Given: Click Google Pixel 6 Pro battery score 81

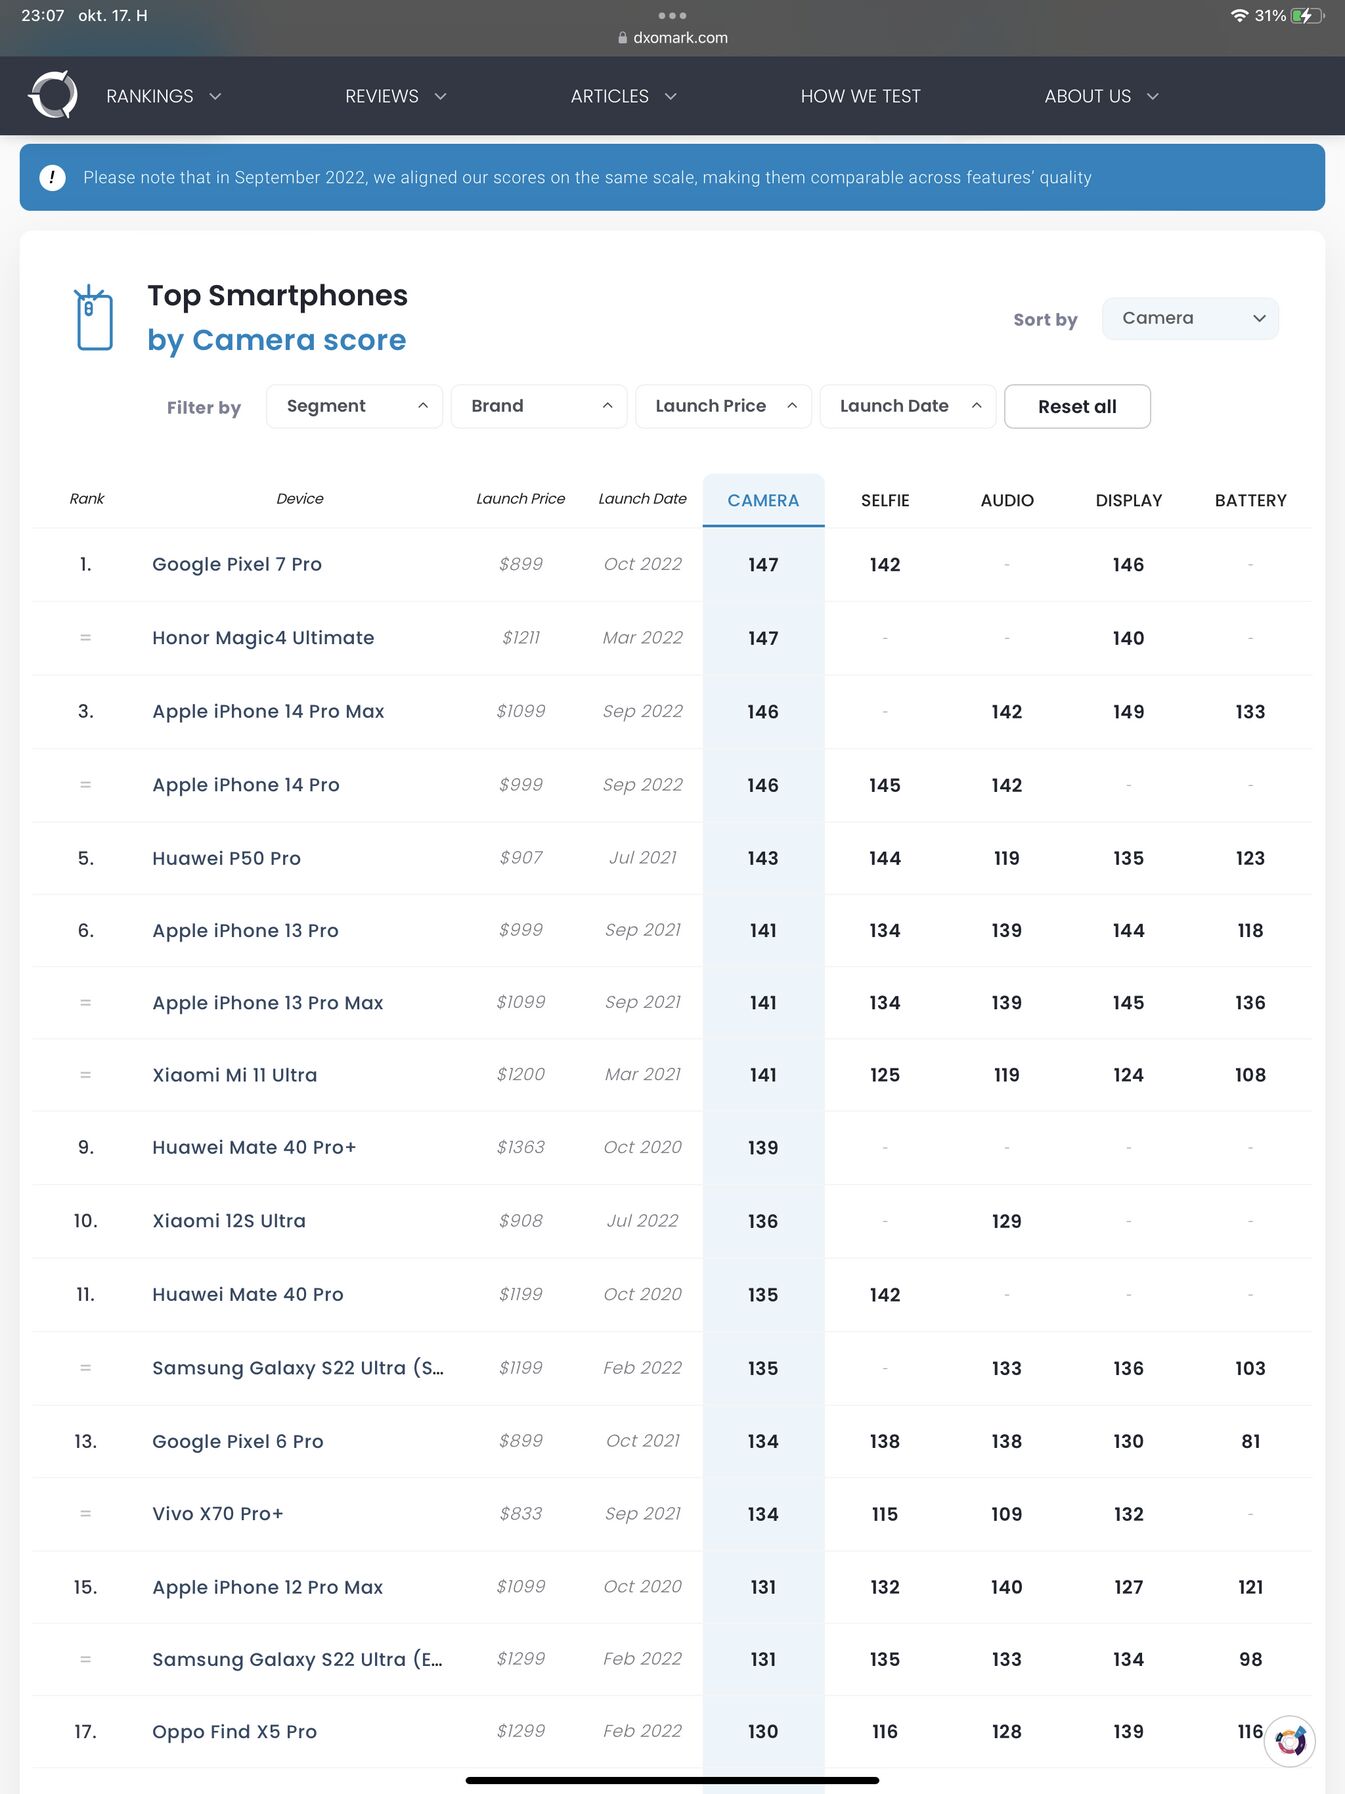Looking at the screenshot, I should click(x=1251, y=1441).
